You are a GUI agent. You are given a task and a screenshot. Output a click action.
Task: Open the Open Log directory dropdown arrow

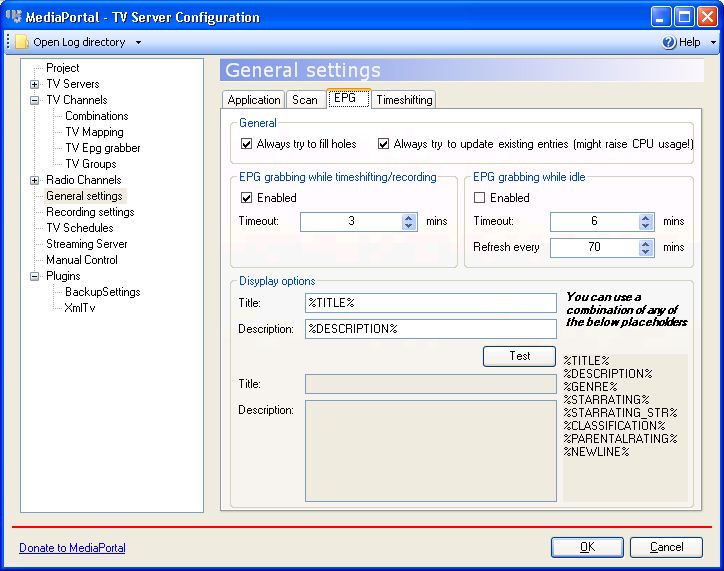[x=138, y=43]
